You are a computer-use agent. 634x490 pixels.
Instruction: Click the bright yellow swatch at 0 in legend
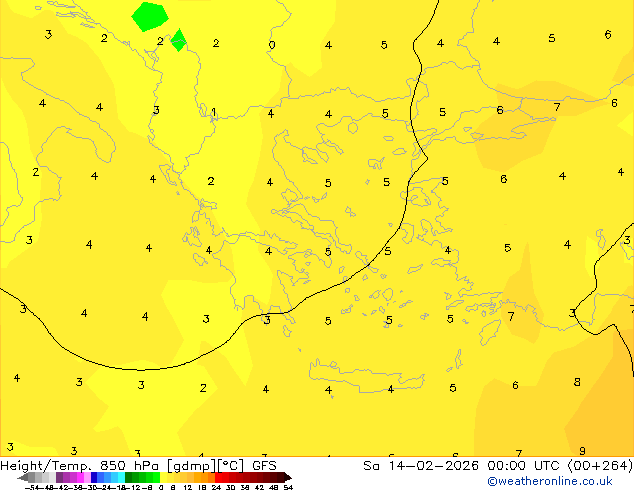(x=163, y=477)
